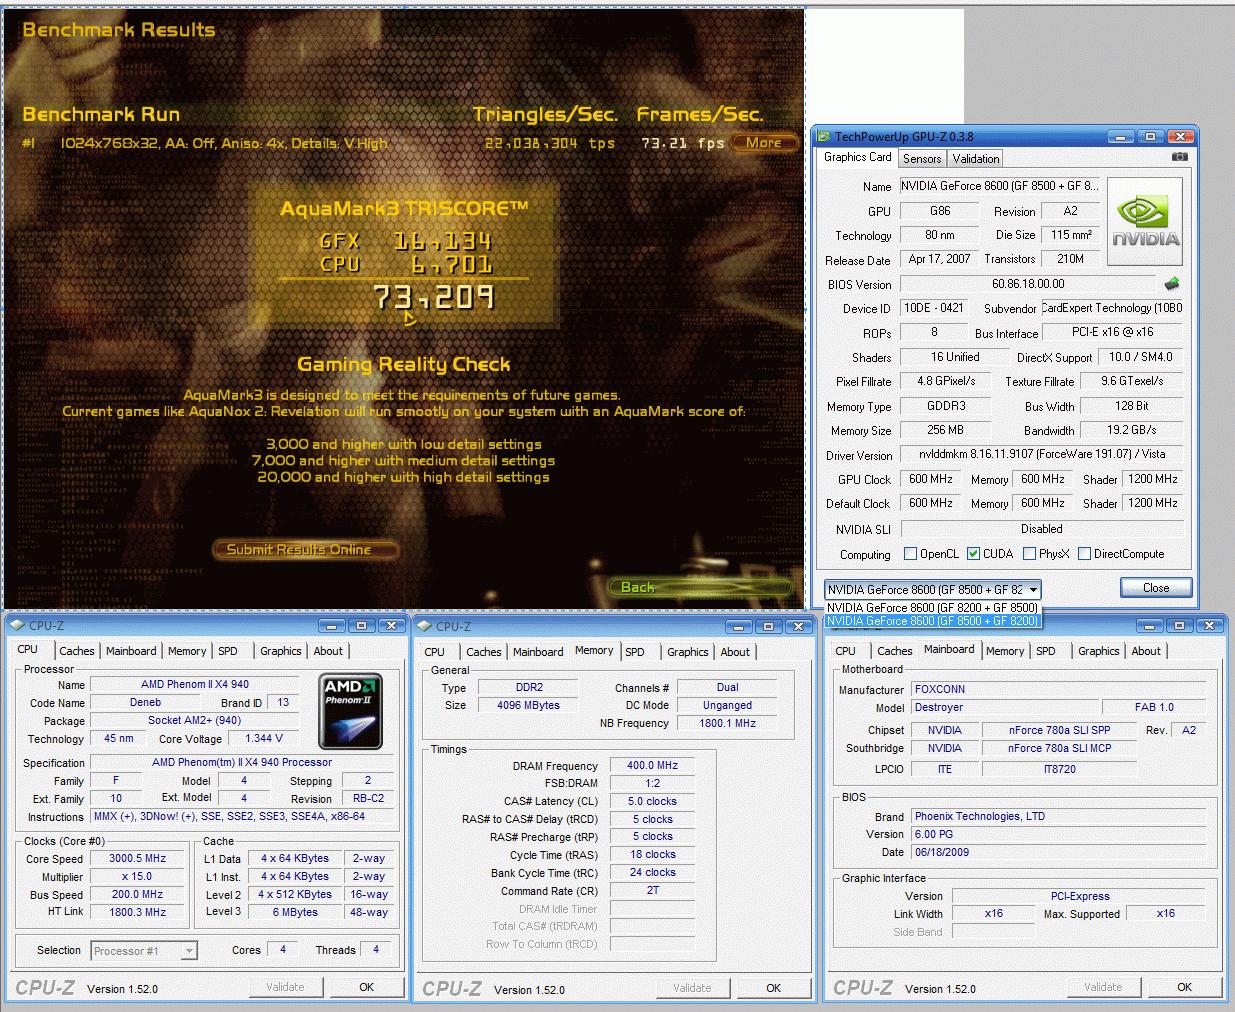This screenshot has width=1235, height=1012.
Task: Toggle the PhysX checkbox
Action: click(x=1029, y=553)
